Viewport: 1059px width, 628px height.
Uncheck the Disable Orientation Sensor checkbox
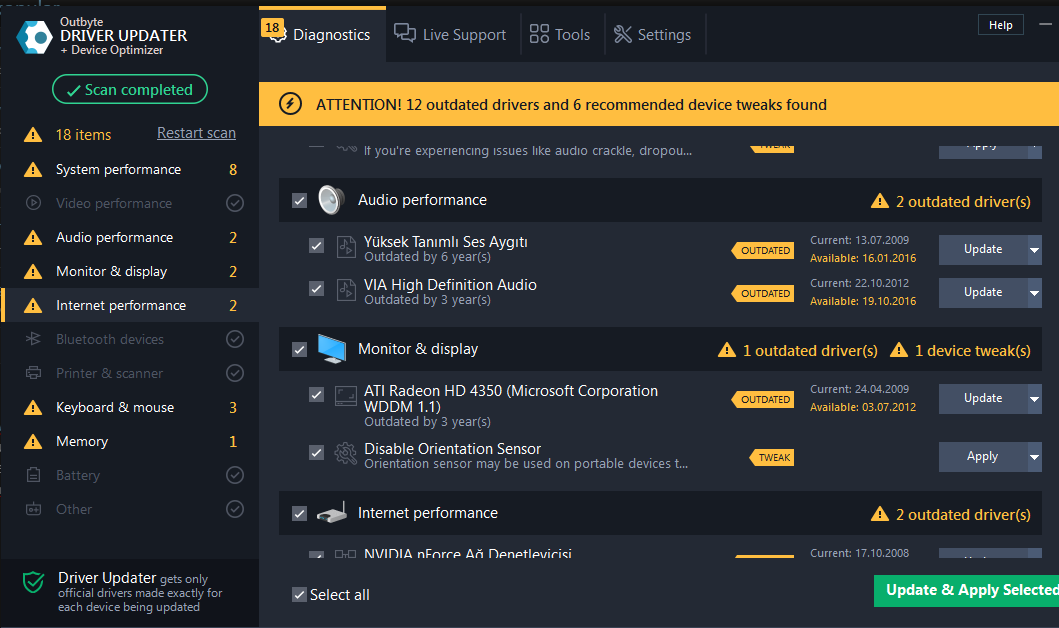316,452
